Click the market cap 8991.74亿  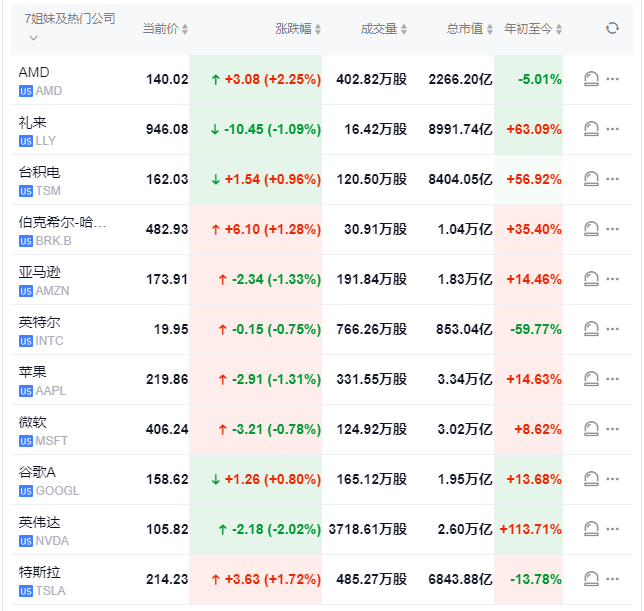coord(460,129)
